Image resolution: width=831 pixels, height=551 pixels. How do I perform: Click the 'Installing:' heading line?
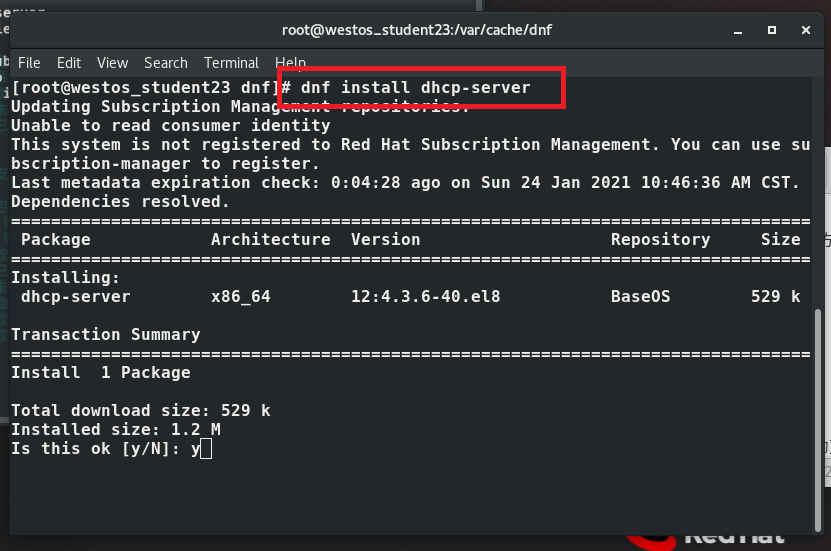[x=66, y=278]
